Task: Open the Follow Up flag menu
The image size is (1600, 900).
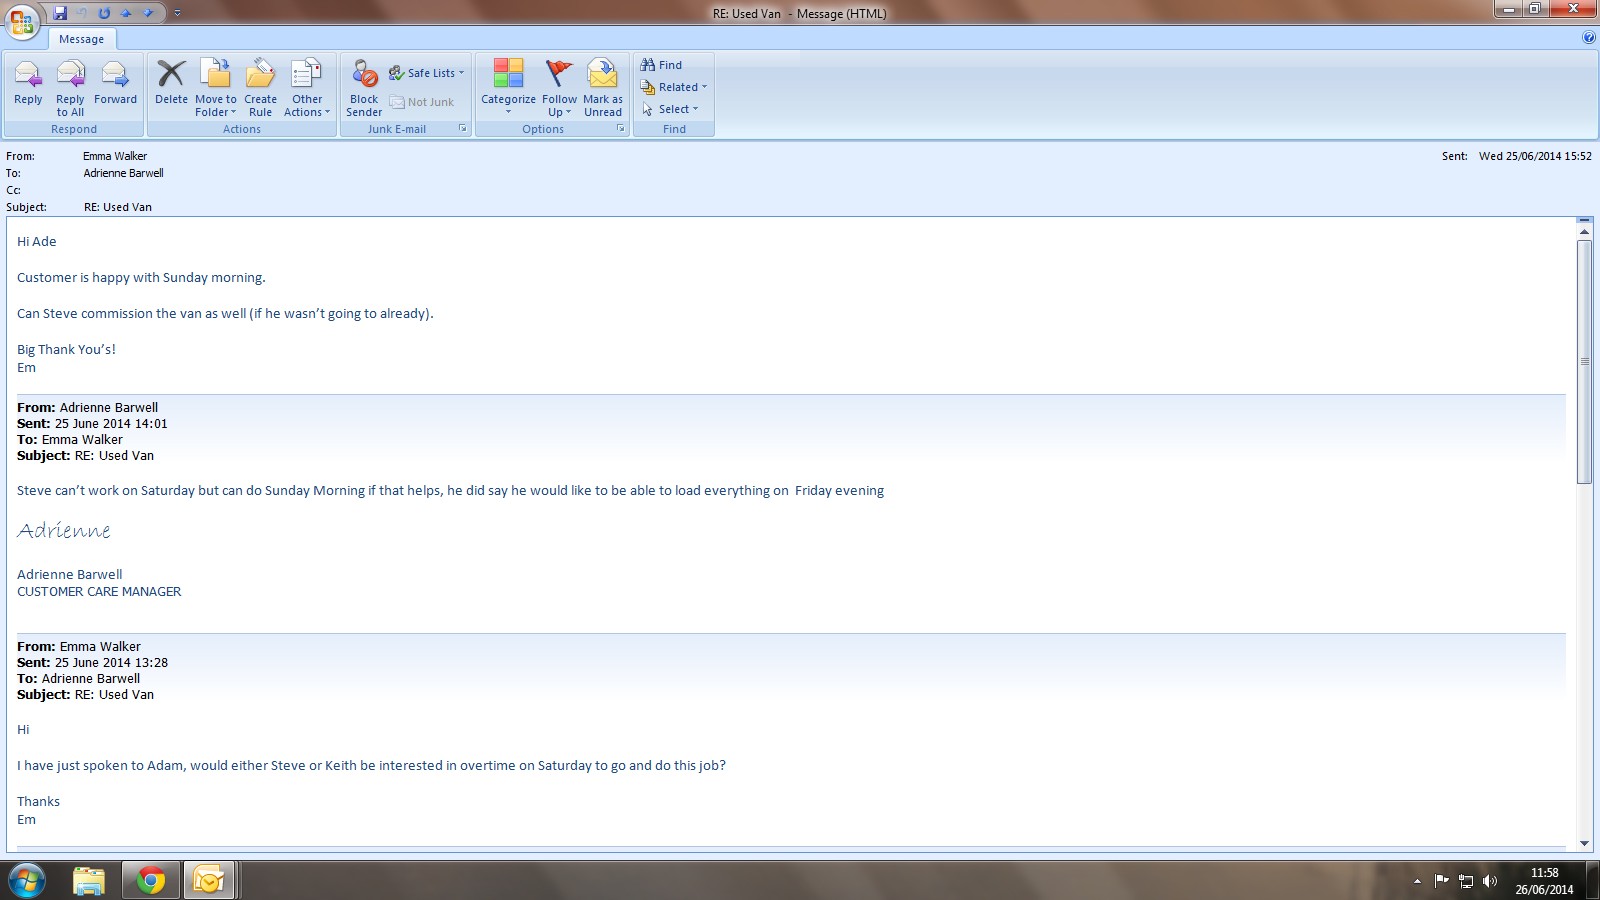Action: click(559, 86)
